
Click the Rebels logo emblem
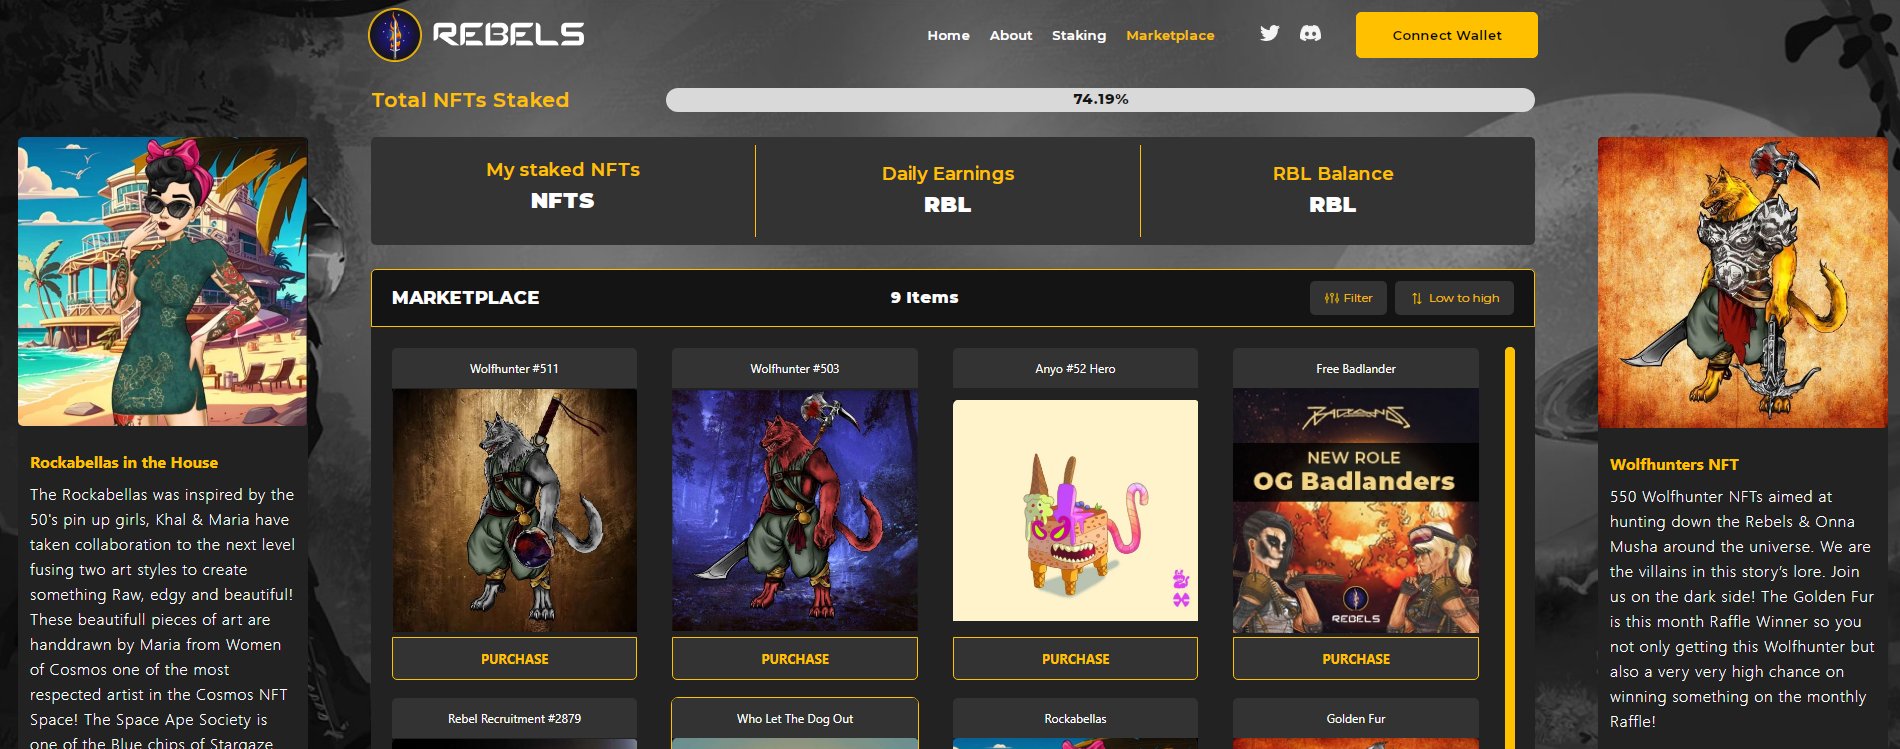(395, 35)
